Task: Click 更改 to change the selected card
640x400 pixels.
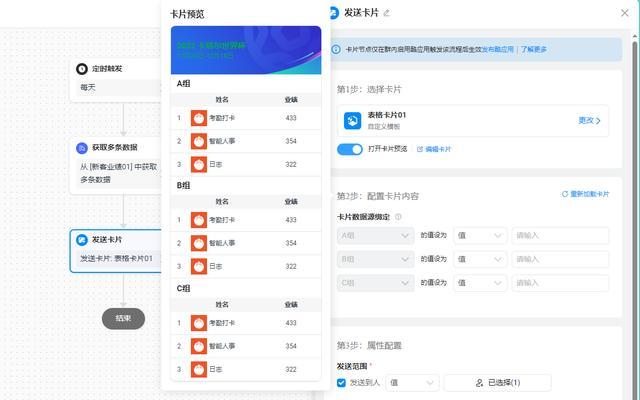Action: tap(589, 120)
